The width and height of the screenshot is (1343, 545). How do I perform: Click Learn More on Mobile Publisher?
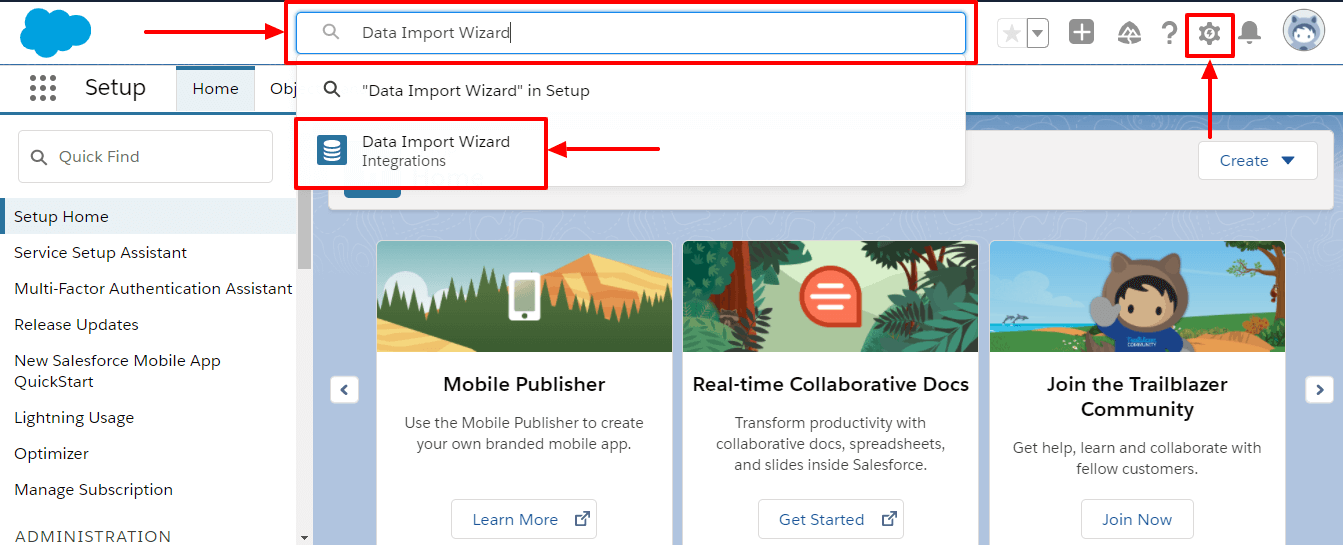click(524, 520)
